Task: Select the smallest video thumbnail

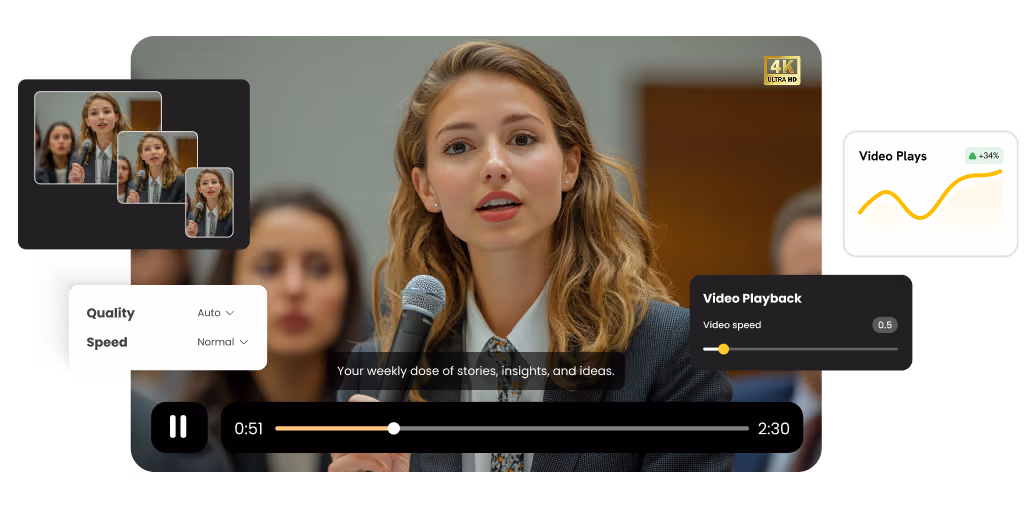Action: tap(209, 202)
